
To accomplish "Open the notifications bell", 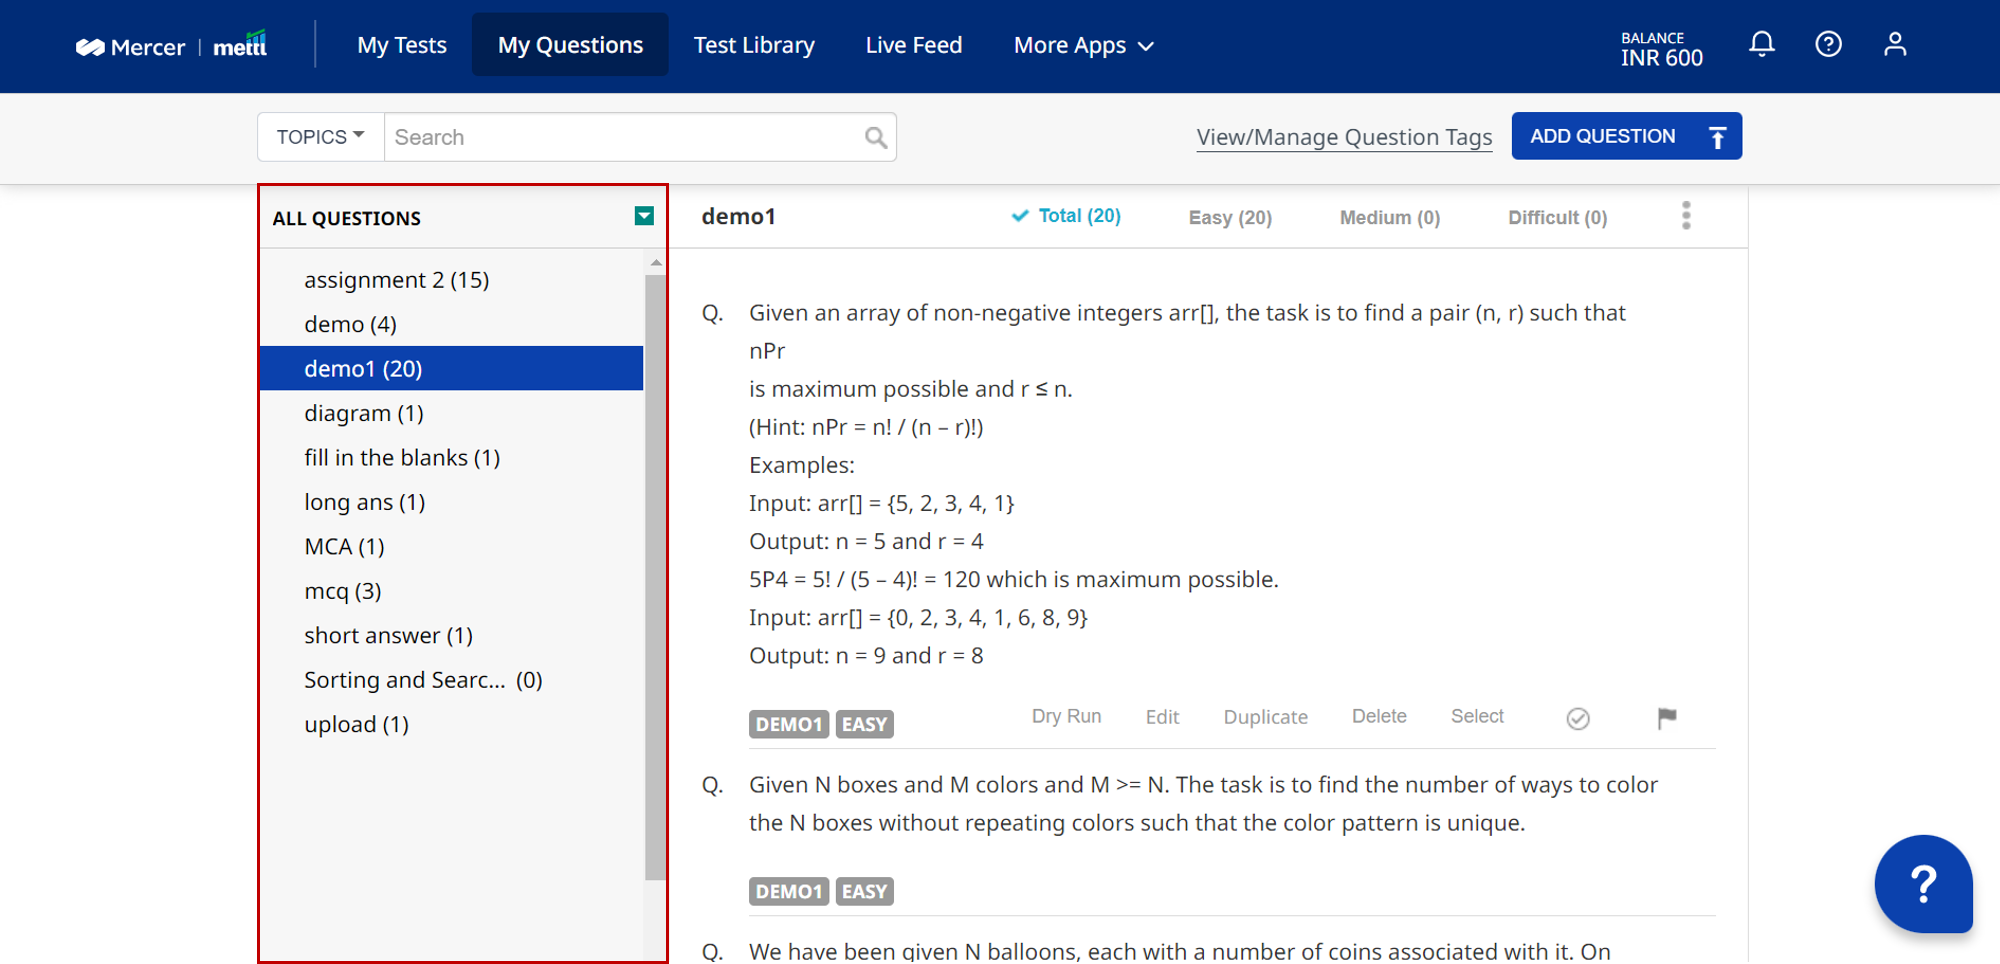I will pos(1762,44).
